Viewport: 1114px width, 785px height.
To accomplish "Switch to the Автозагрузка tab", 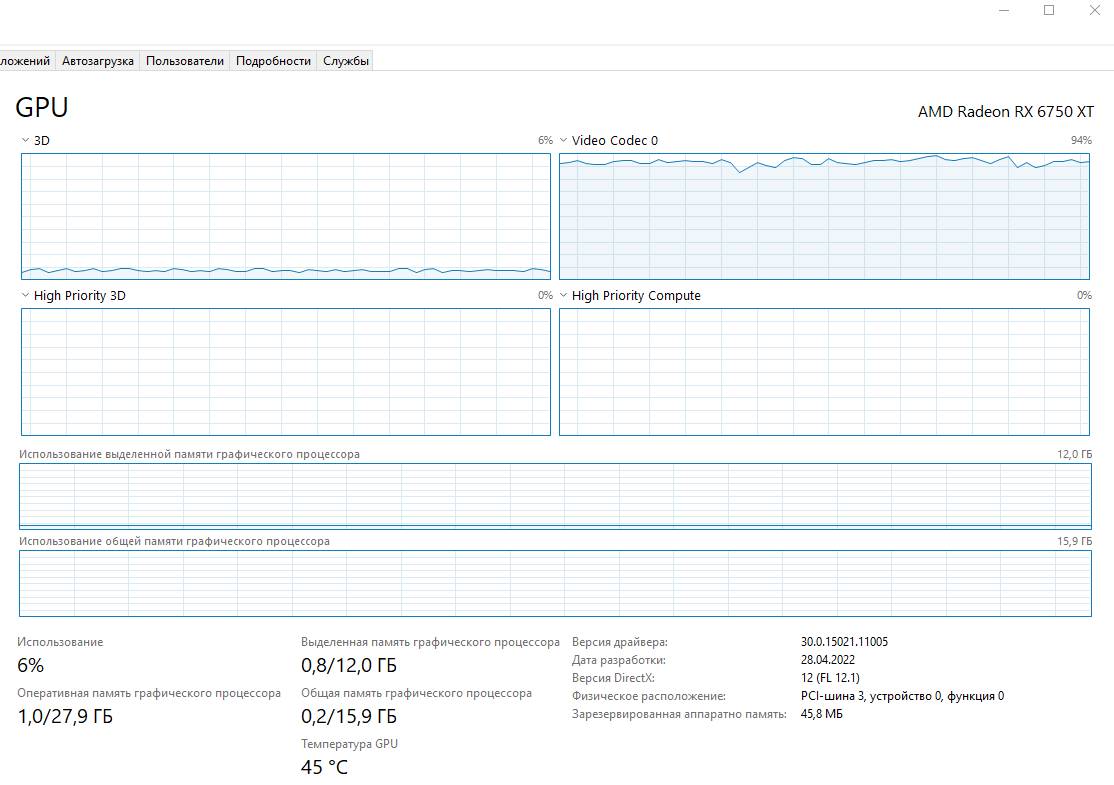I will tap(98, 61).
